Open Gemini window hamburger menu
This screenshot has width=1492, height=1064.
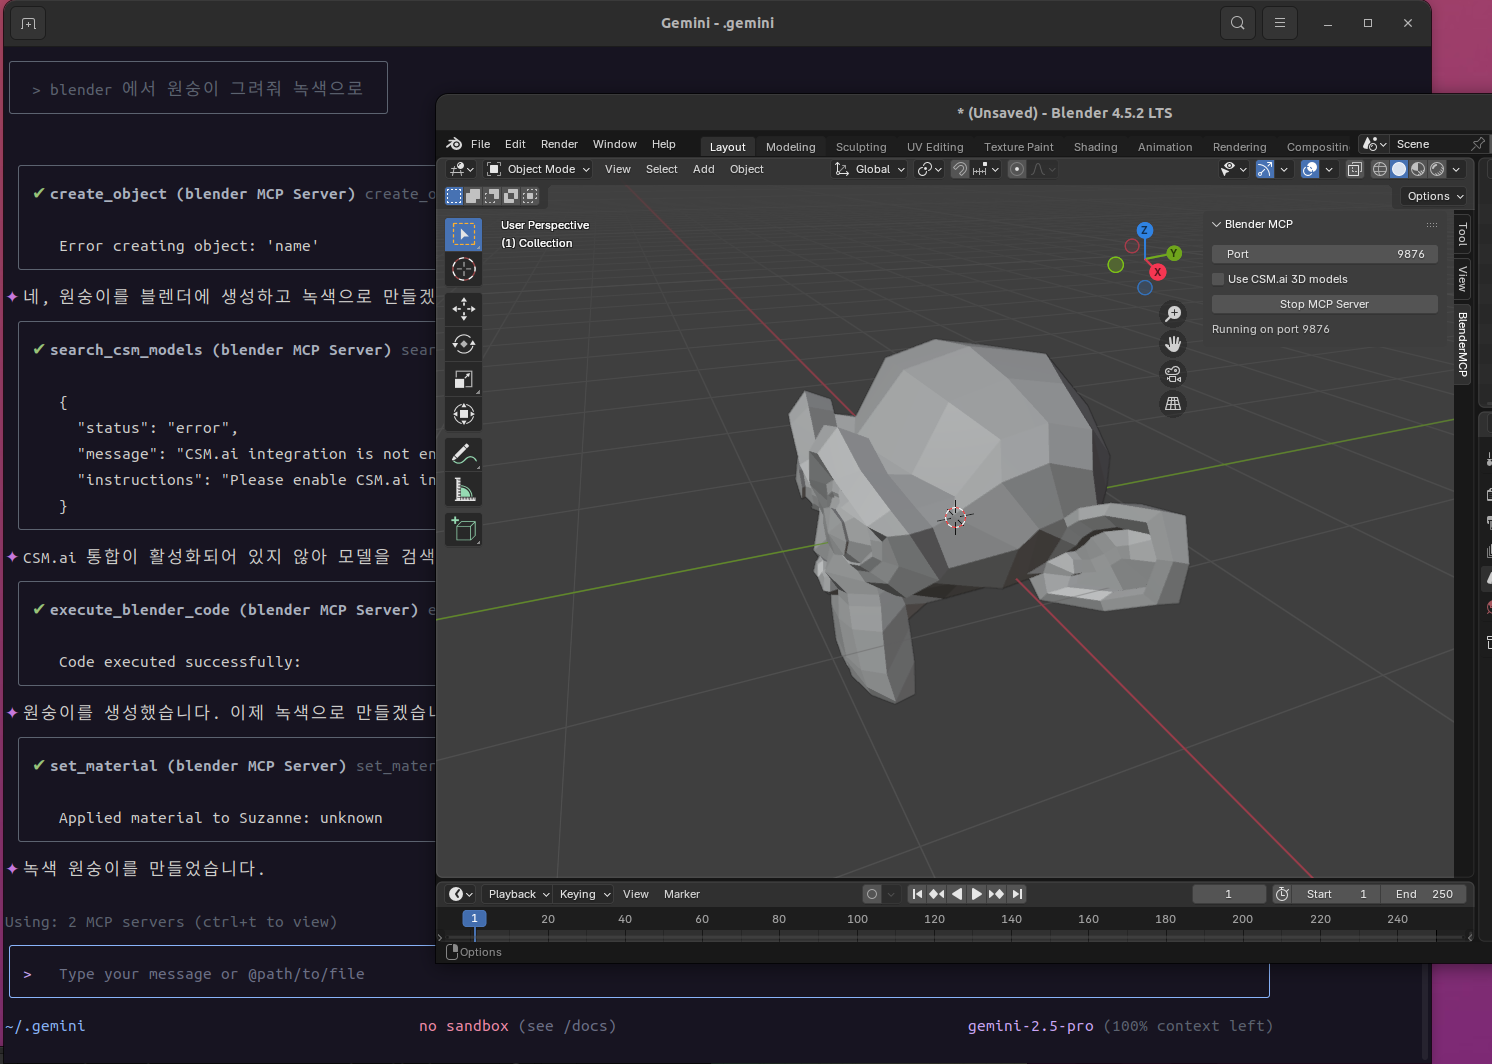[x=1280, y=23]
